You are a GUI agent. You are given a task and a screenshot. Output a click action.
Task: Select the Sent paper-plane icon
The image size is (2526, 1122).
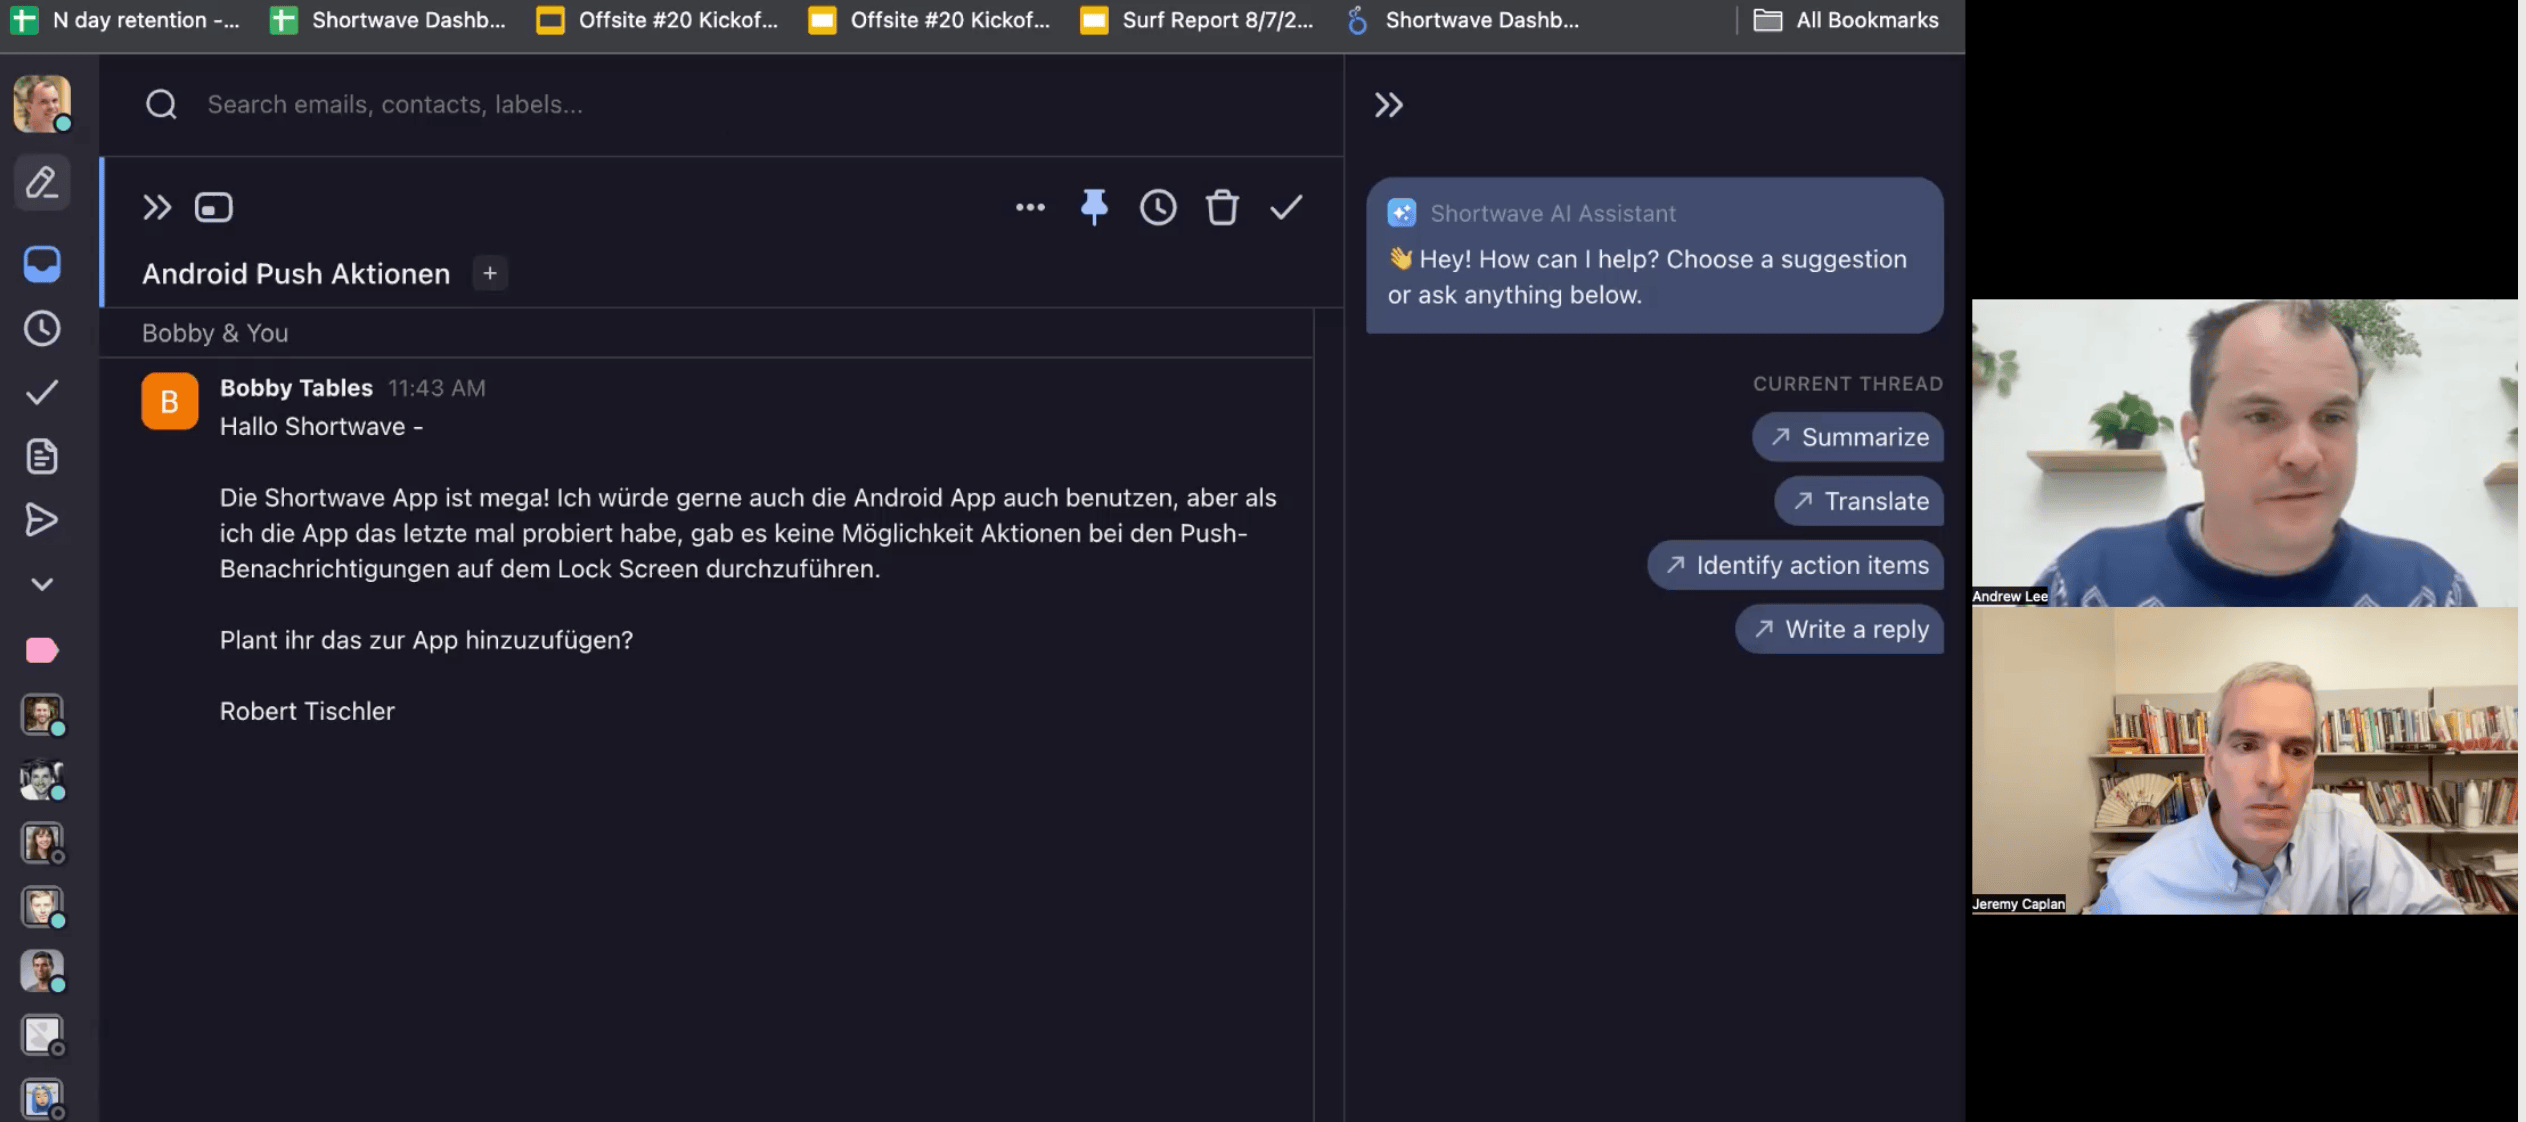[x=40, y=519]
